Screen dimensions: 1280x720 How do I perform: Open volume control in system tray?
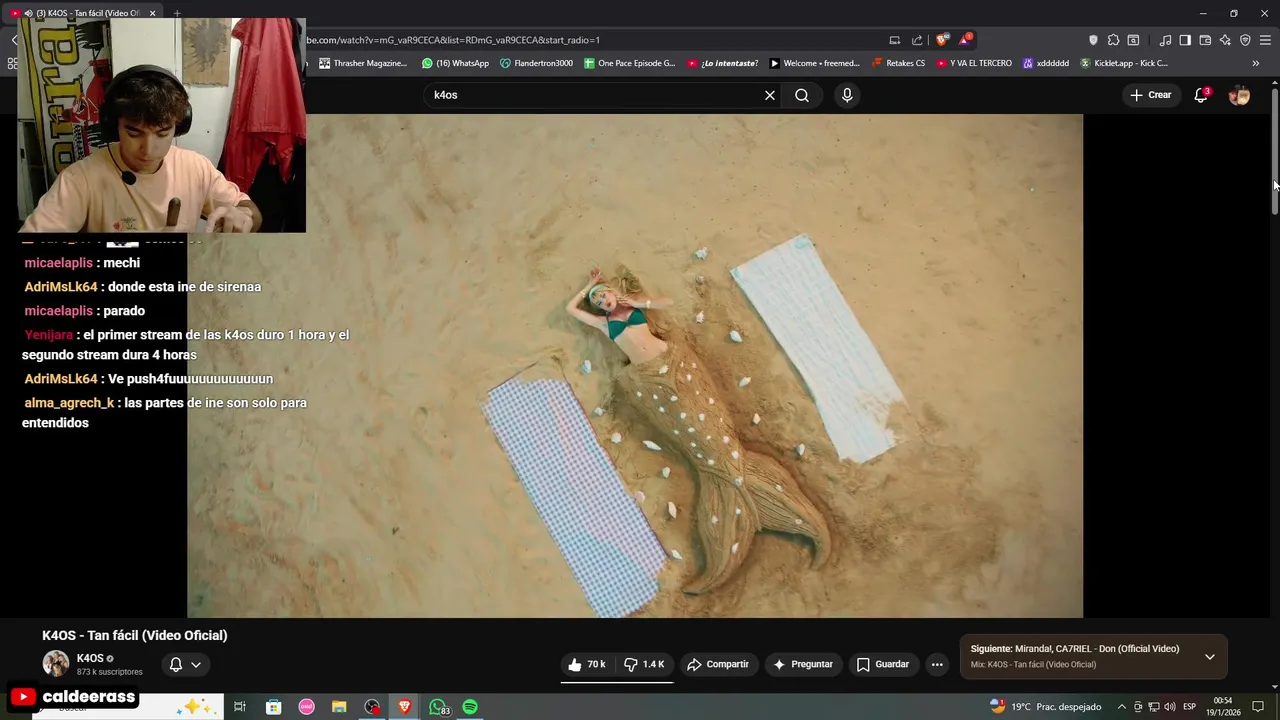(x=1170, y=707)
